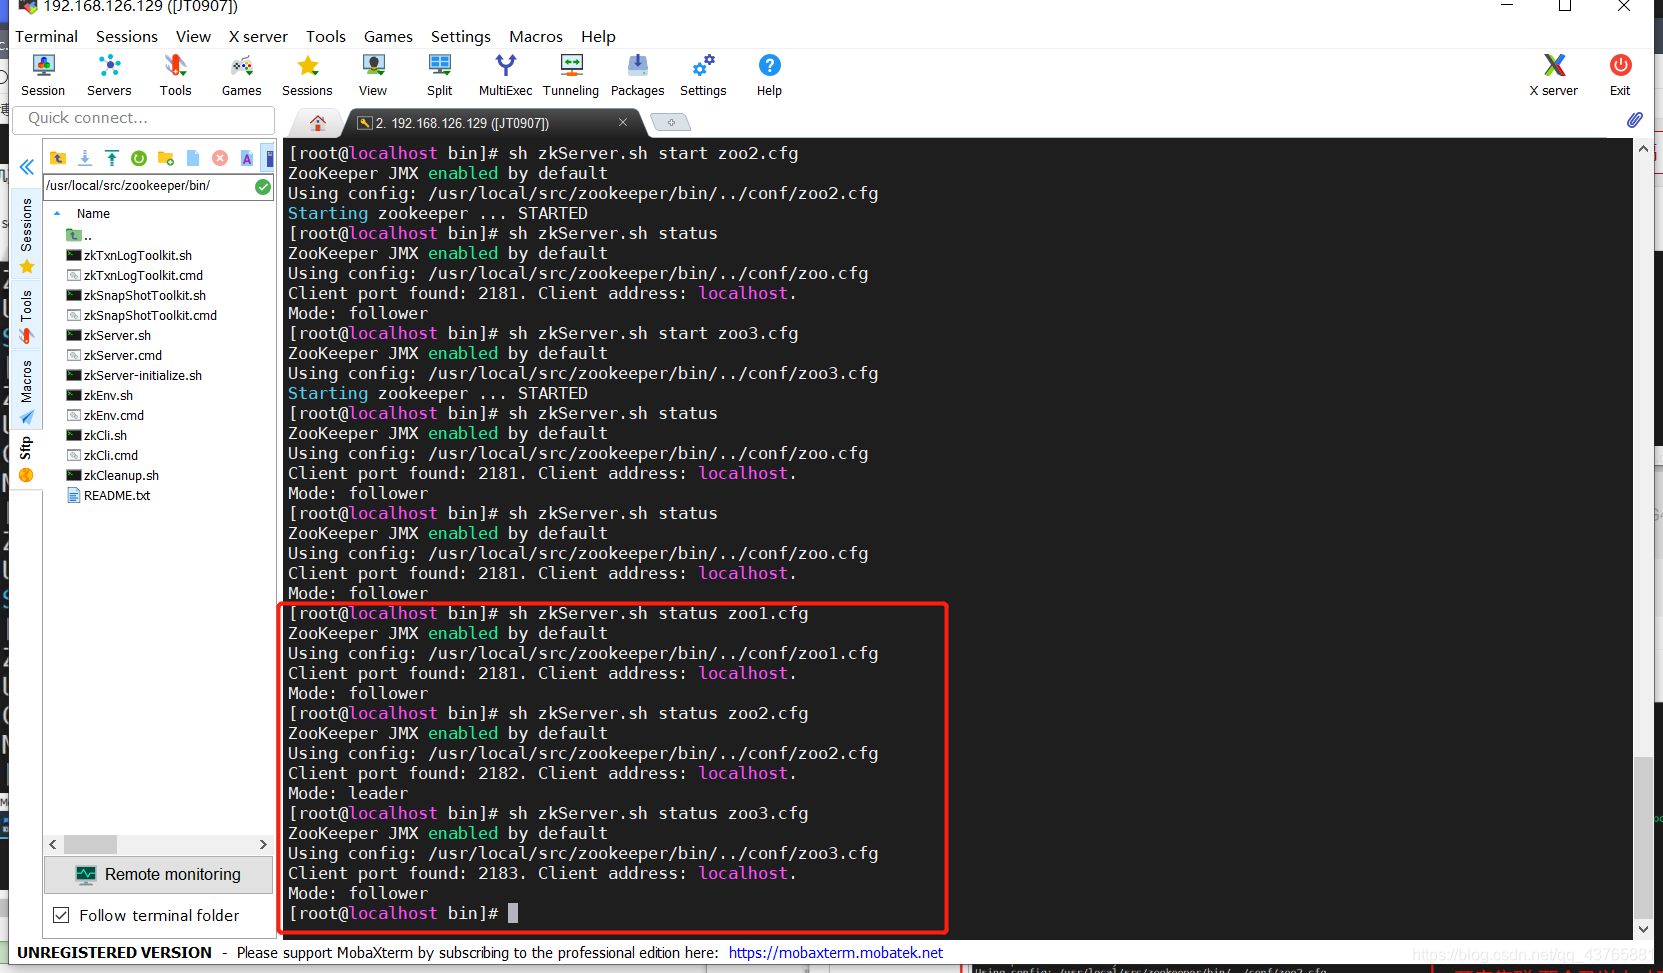Click terminal scrollbar up arrow
This screenshot has height=973, width=1663.
(1643, 149)
